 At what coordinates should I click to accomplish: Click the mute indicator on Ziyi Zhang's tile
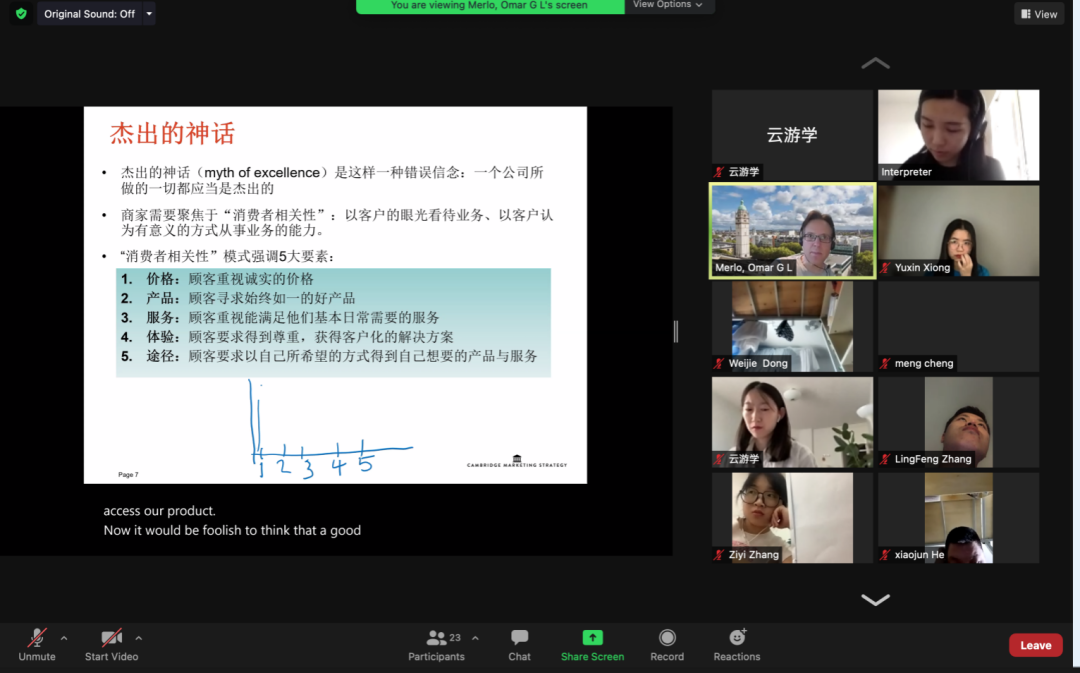[x=717, y=553]
